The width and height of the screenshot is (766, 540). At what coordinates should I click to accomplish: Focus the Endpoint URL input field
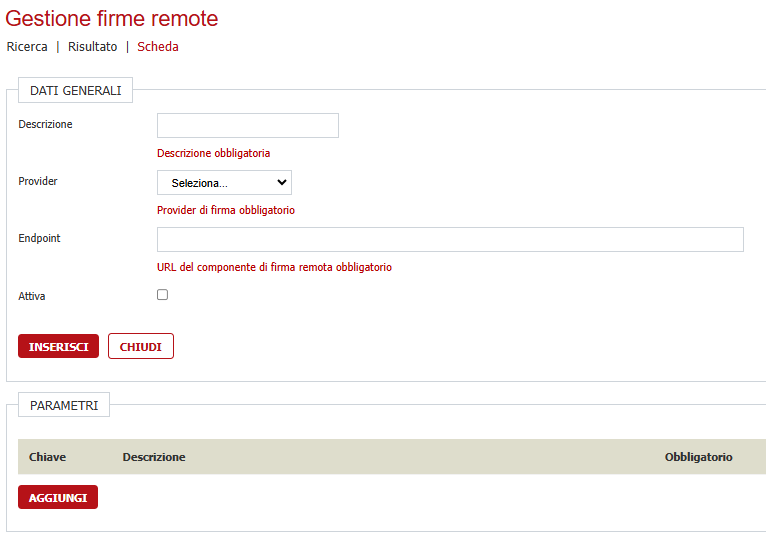[450, 239]
